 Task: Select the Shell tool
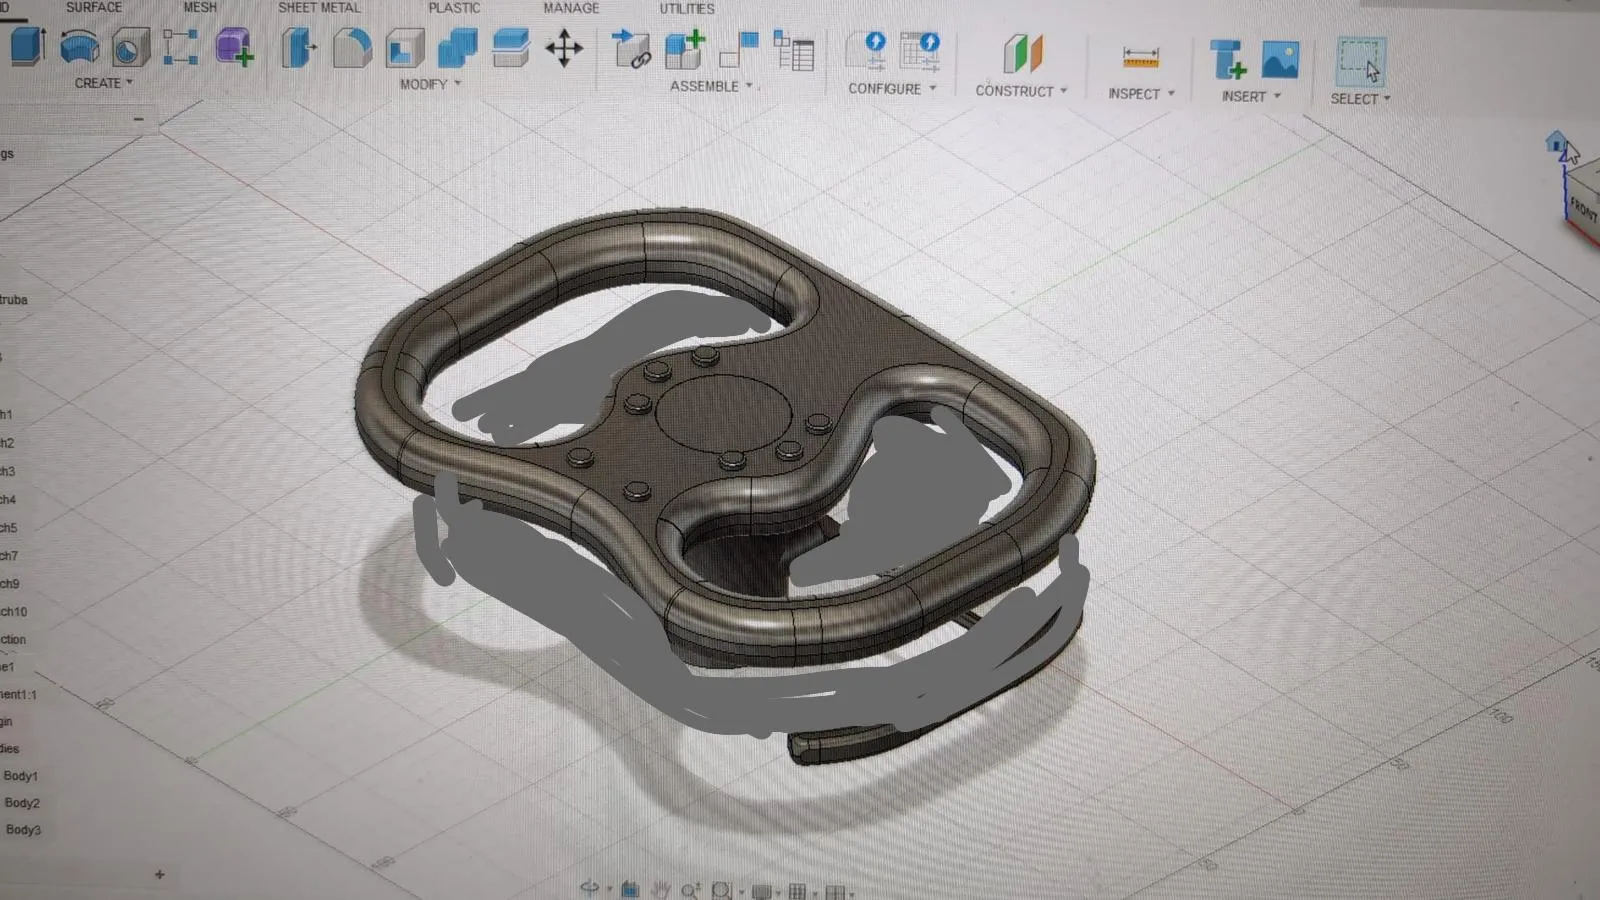tap(405, 48)
